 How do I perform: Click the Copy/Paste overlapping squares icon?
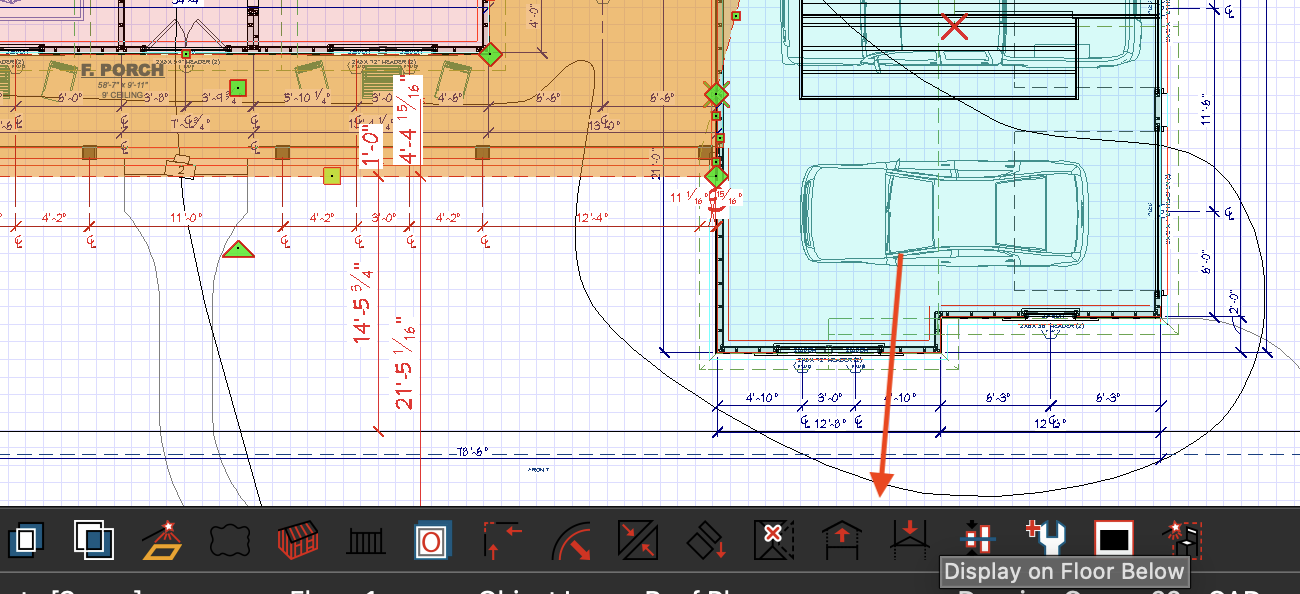tap(25, 540)
